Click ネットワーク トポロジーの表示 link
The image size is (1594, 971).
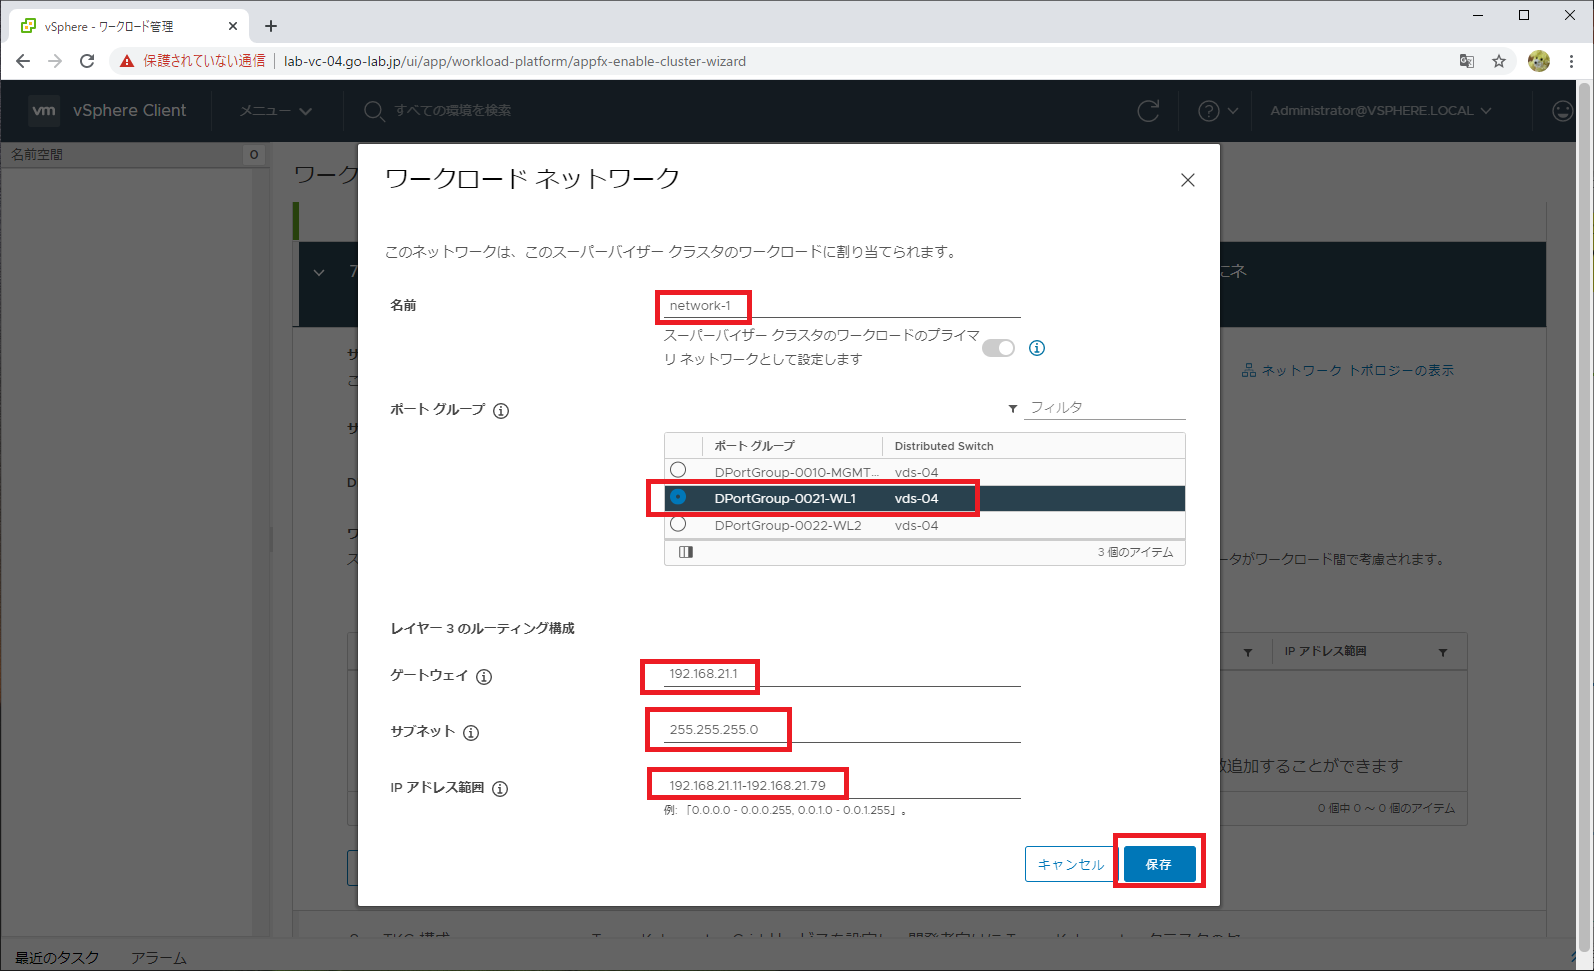pos(1347,370)
